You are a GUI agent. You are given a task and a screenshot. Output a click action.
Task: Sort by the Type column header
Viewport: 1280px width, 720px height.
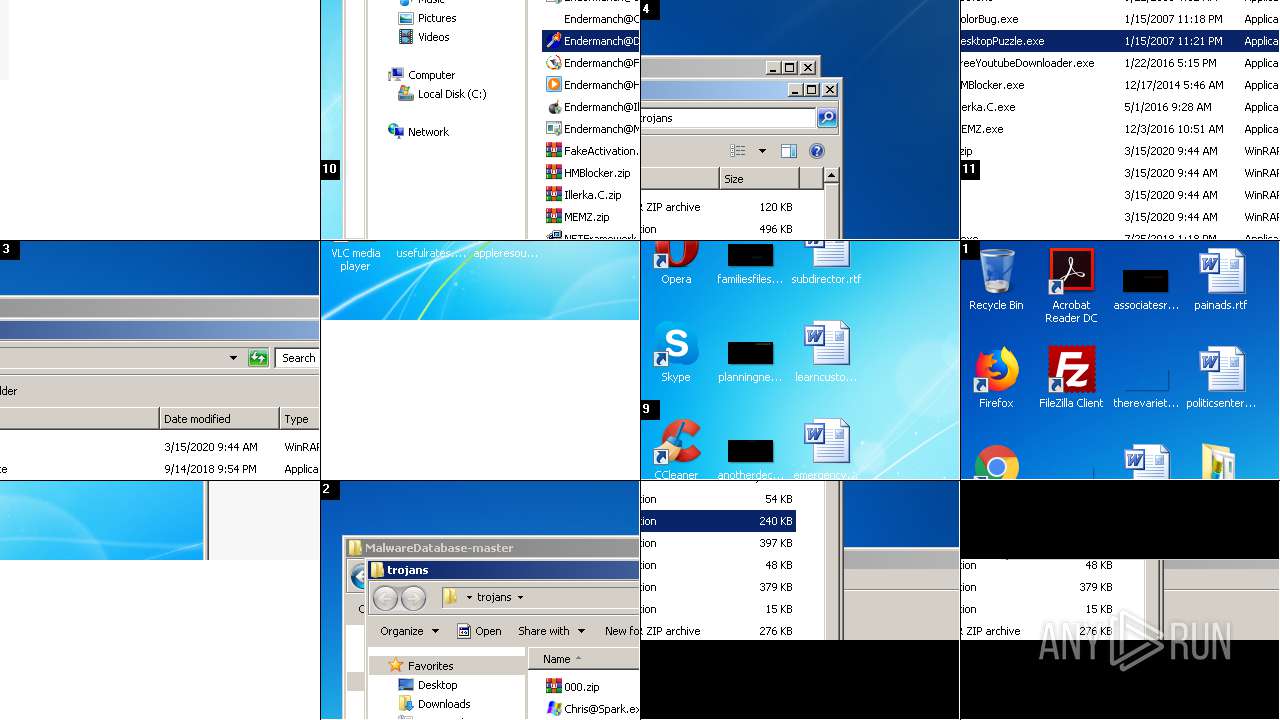coord(299,419)
